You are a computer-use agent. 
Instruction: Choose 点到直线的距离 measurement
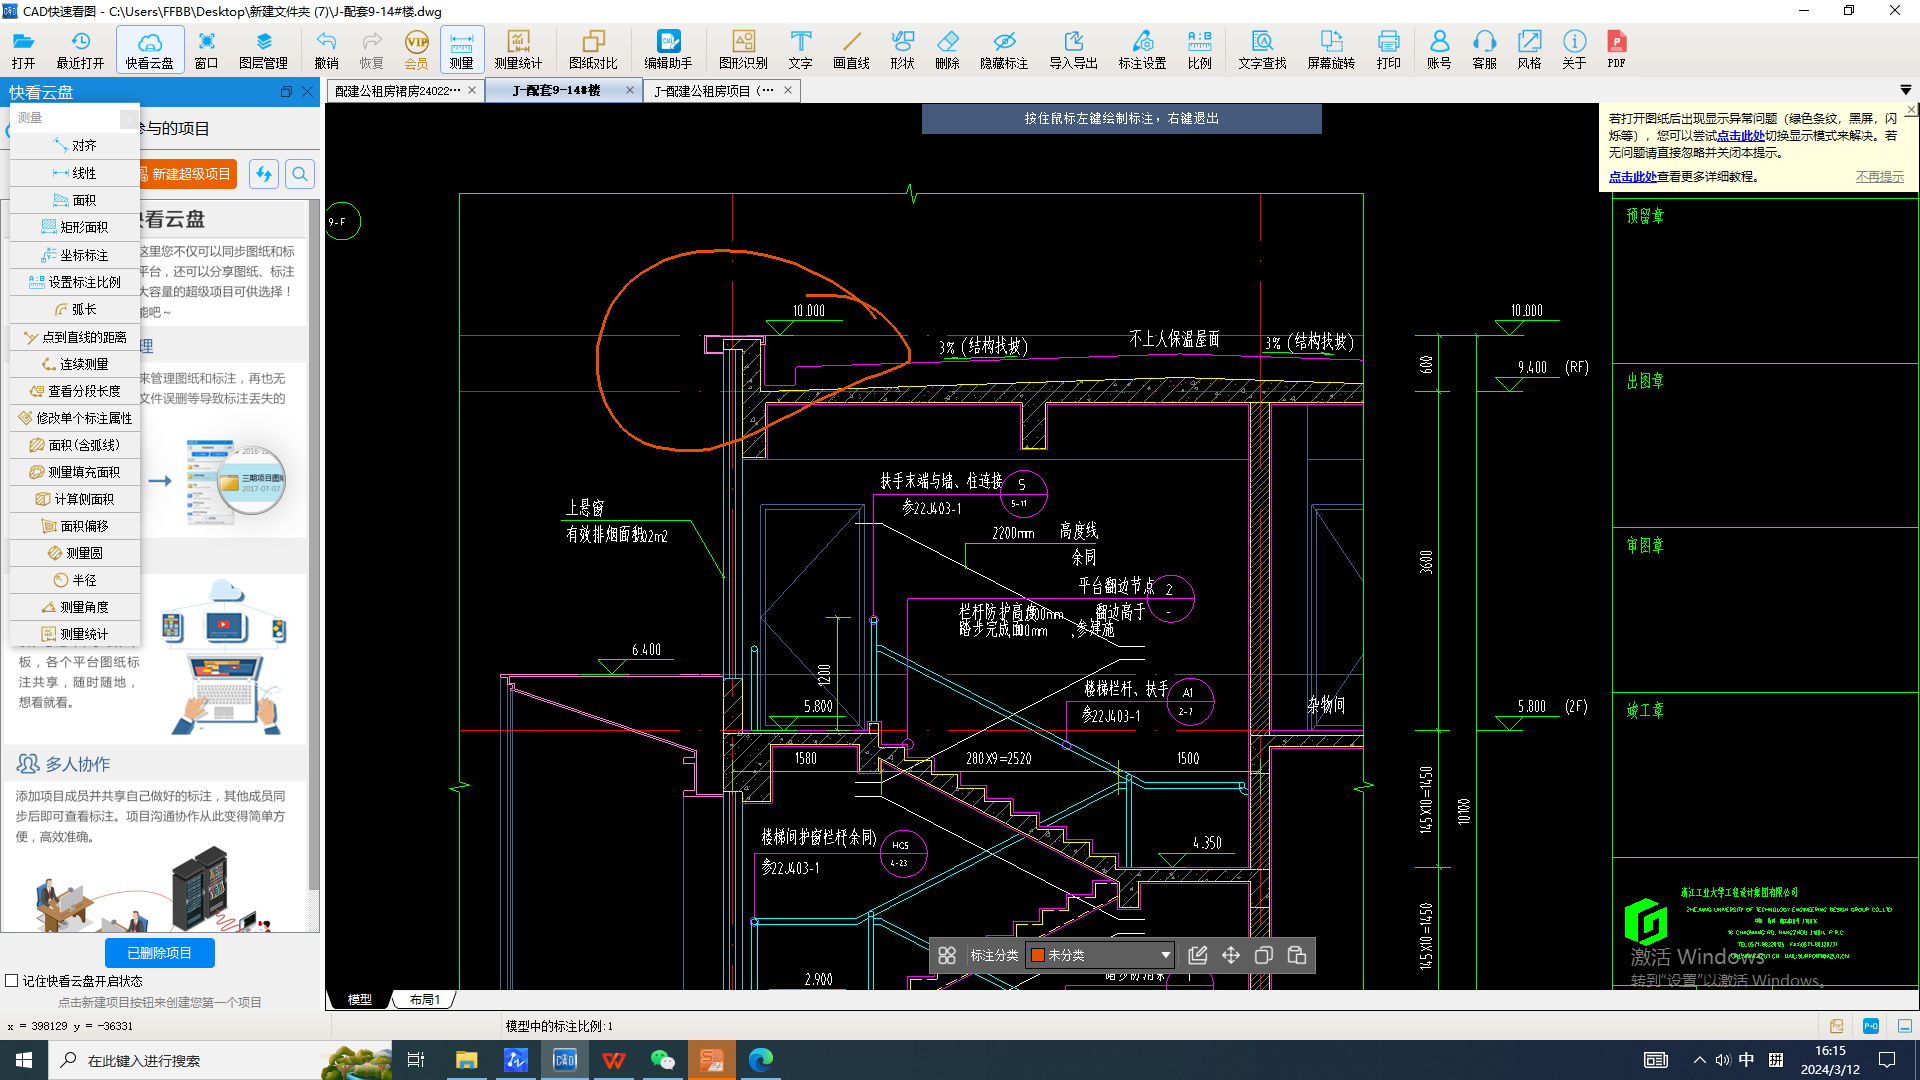(x=75, y=337)
